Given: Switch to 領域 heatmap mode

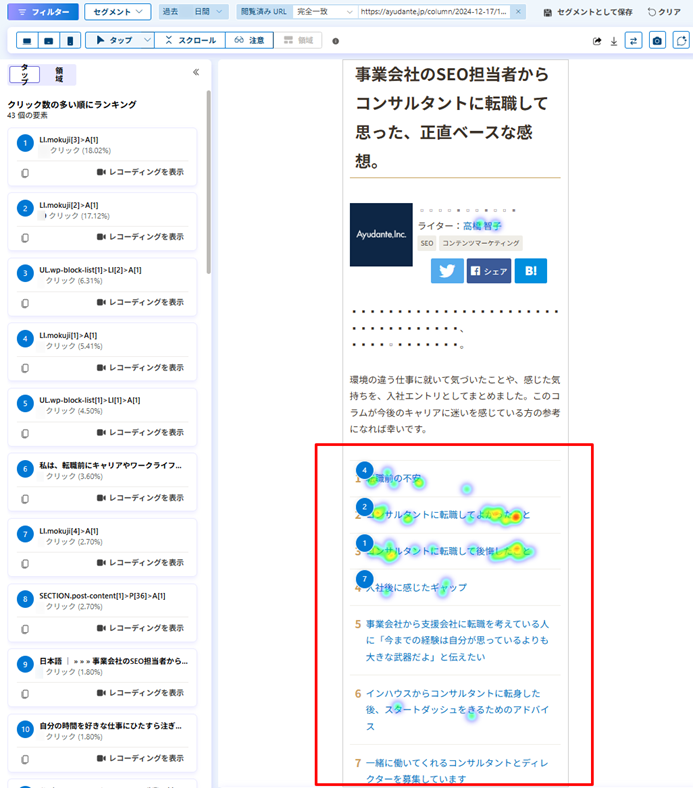Looking at the screenshot, I should (x=299, y=40).
